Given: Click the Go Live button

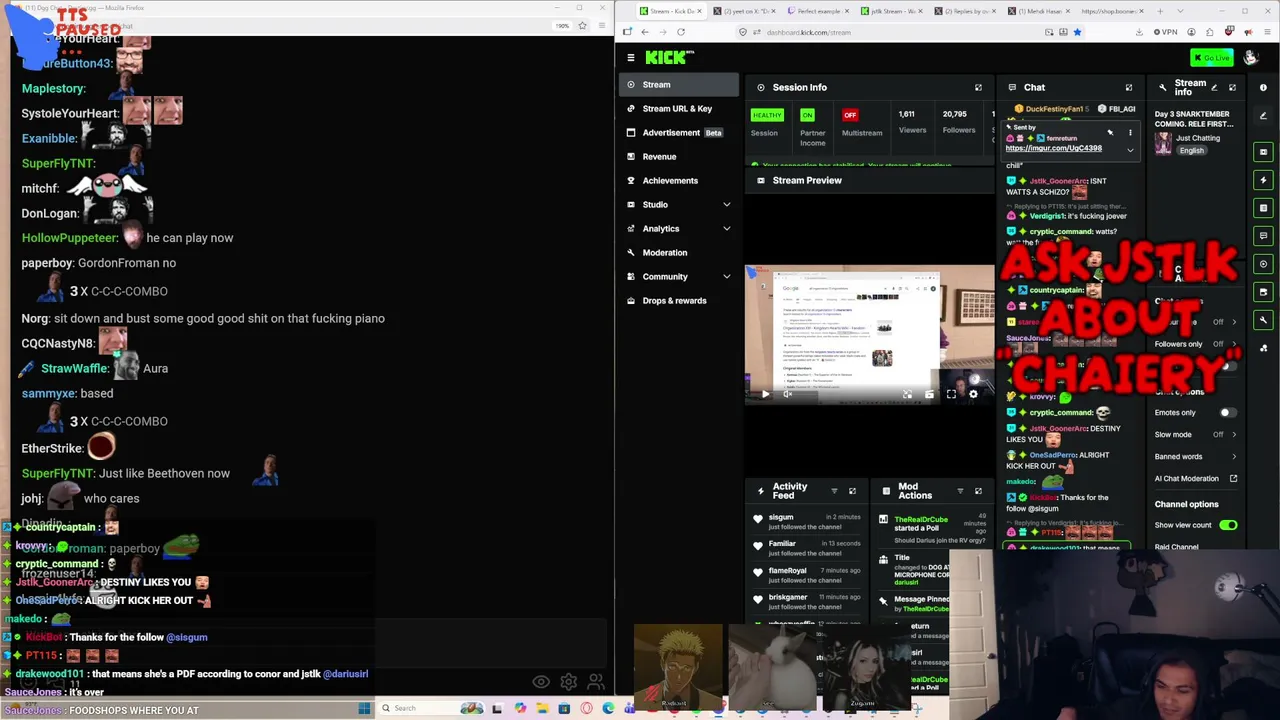Looking at the screenshot, I should 1212,58.
